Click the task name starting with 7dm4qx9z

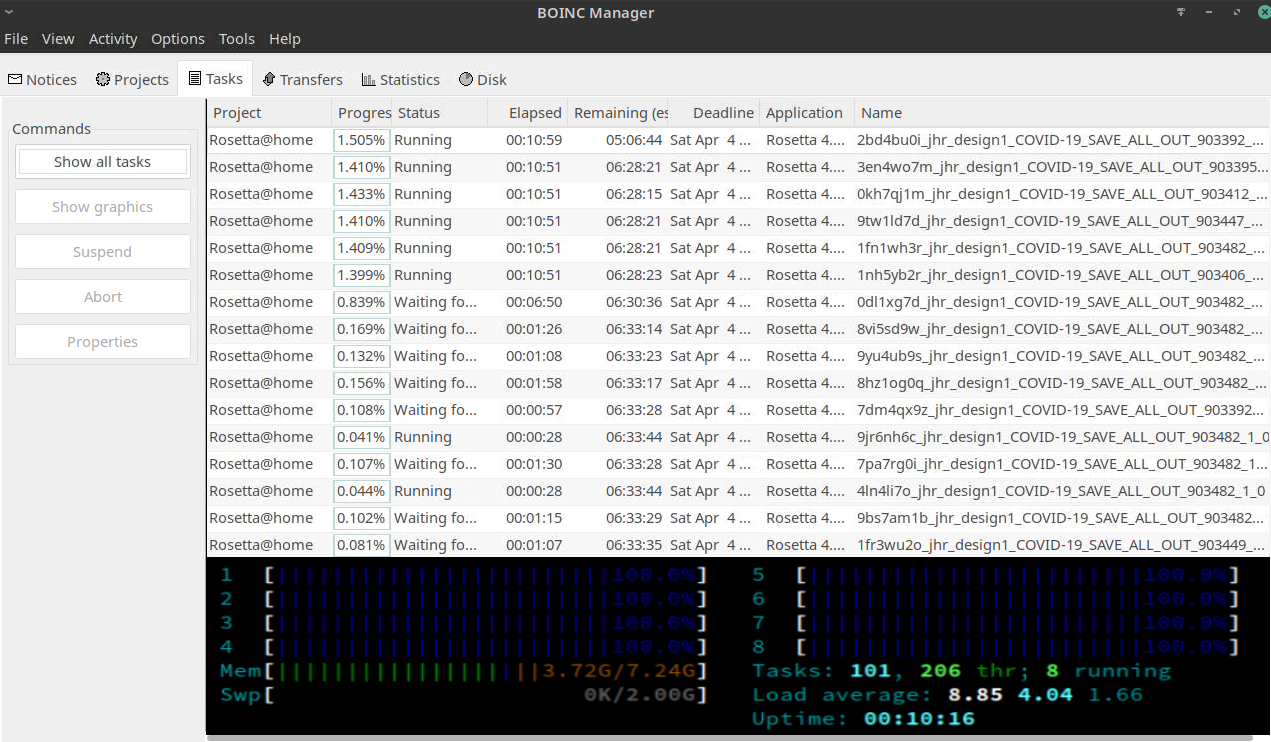pyautogui.click(x=1063, y=410)
